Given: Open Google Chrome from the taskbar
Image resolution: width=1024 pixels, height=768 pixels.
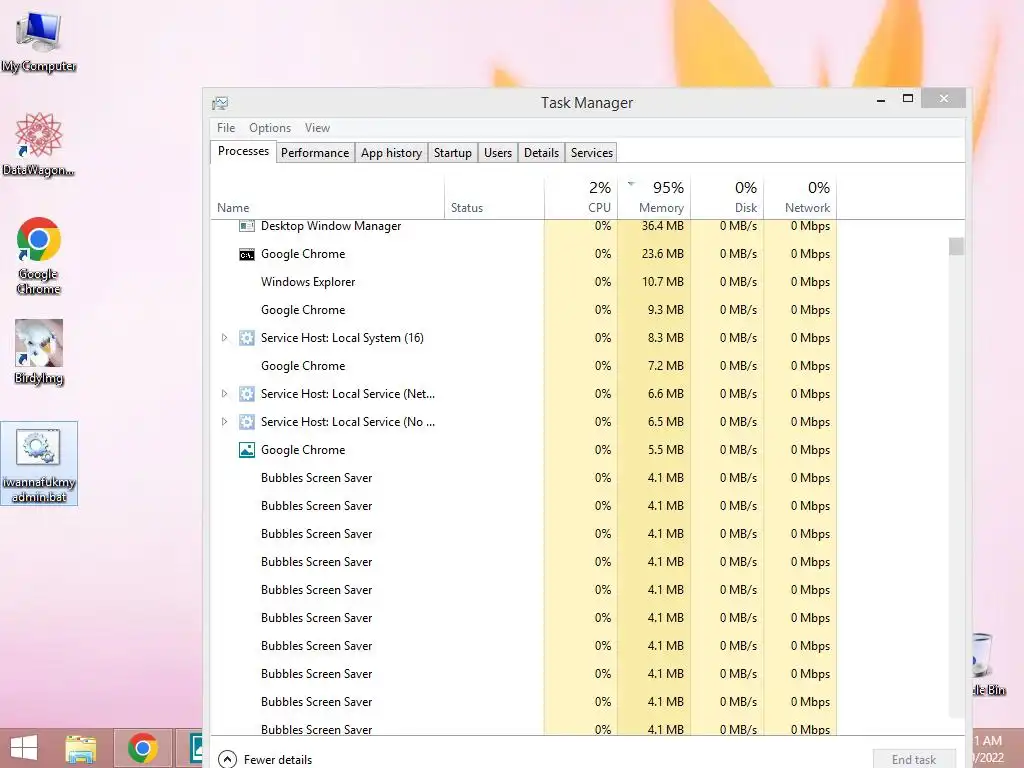Looking at the screenshot, I should (x=142, y=748).
